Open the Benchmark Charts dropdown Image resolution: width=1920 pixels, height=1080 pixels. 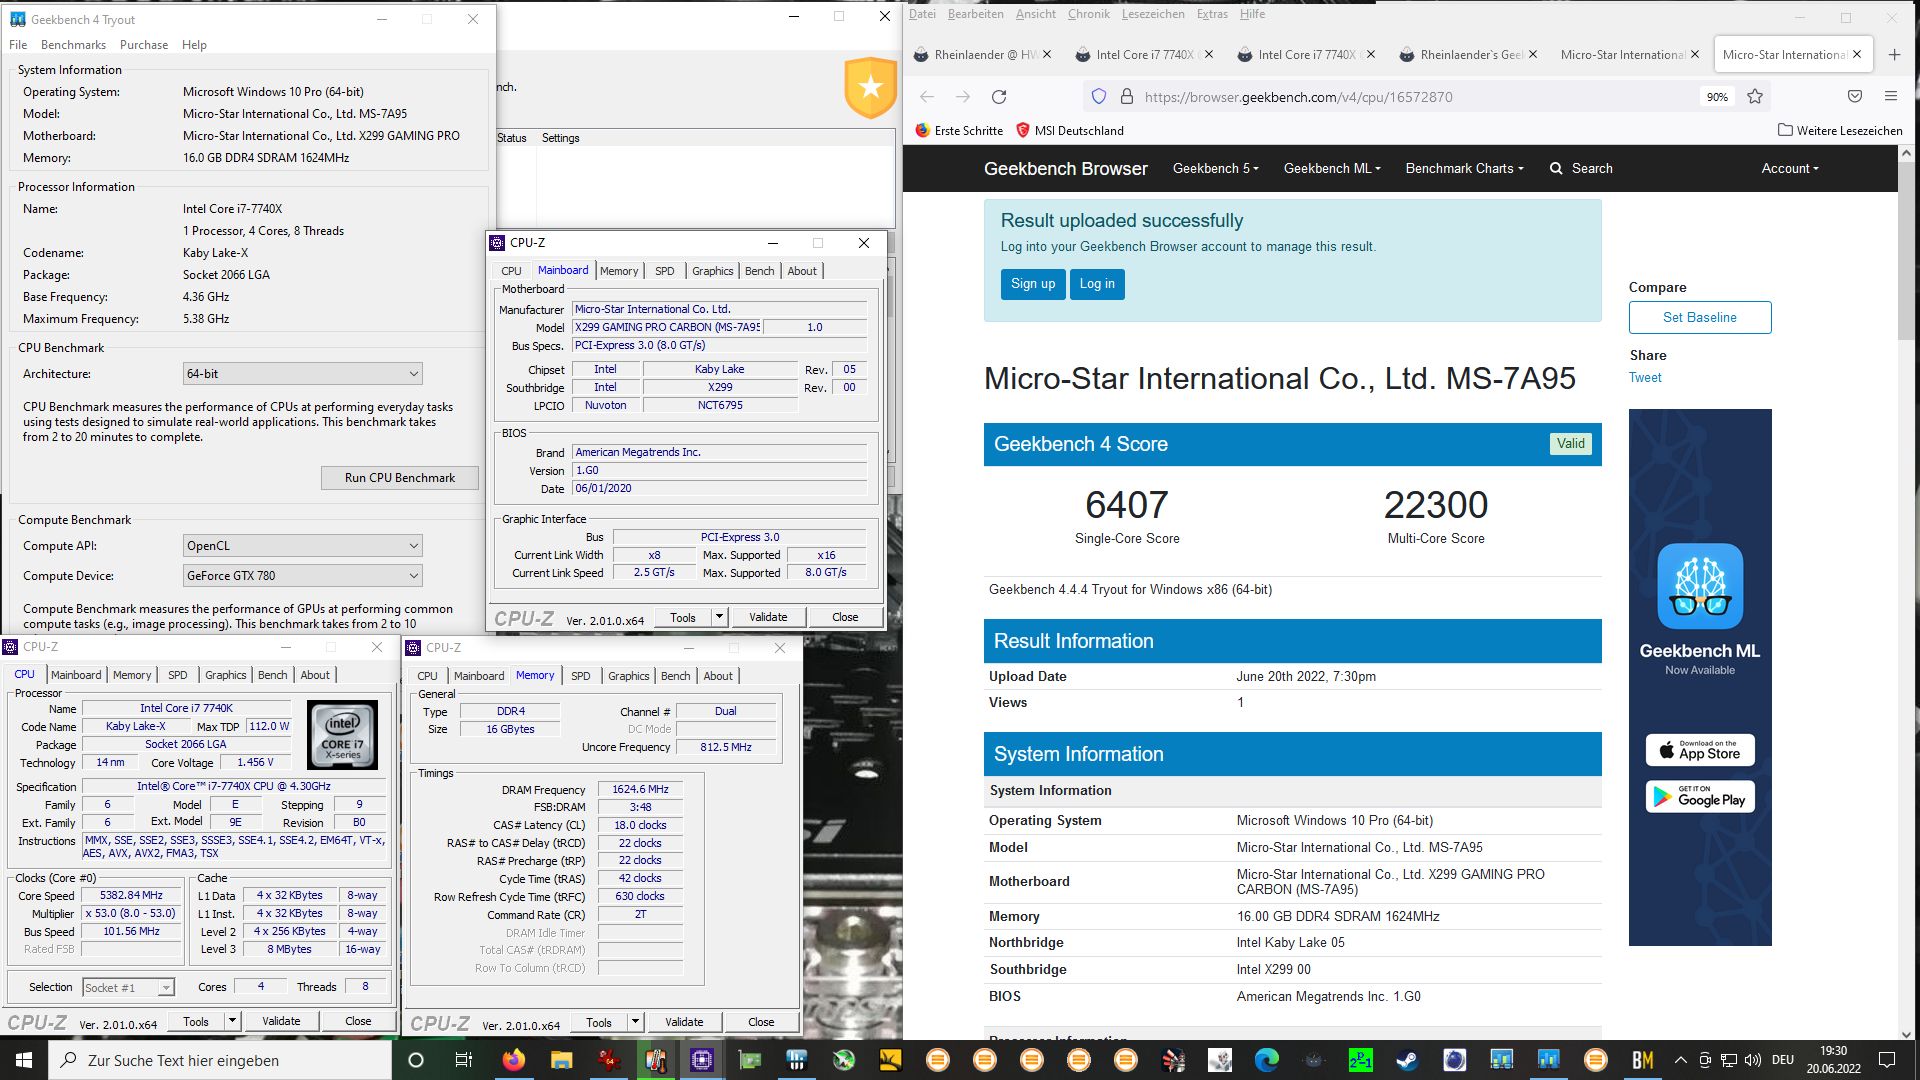(1464, 169)
